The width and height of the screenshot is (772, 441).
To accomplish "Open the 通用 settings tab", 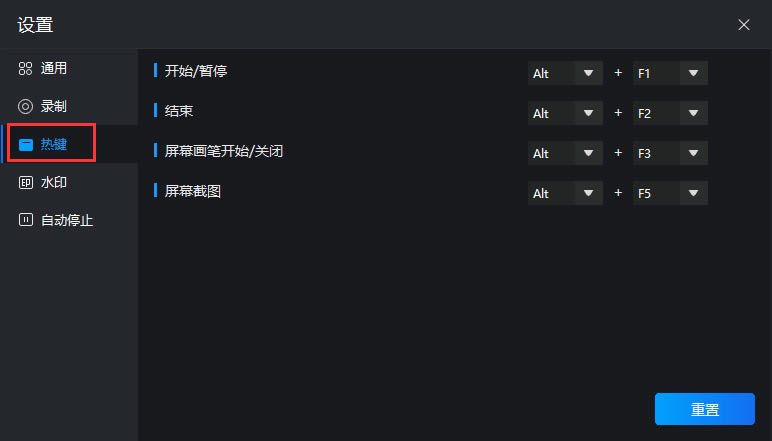I will (x=54, y=69).
